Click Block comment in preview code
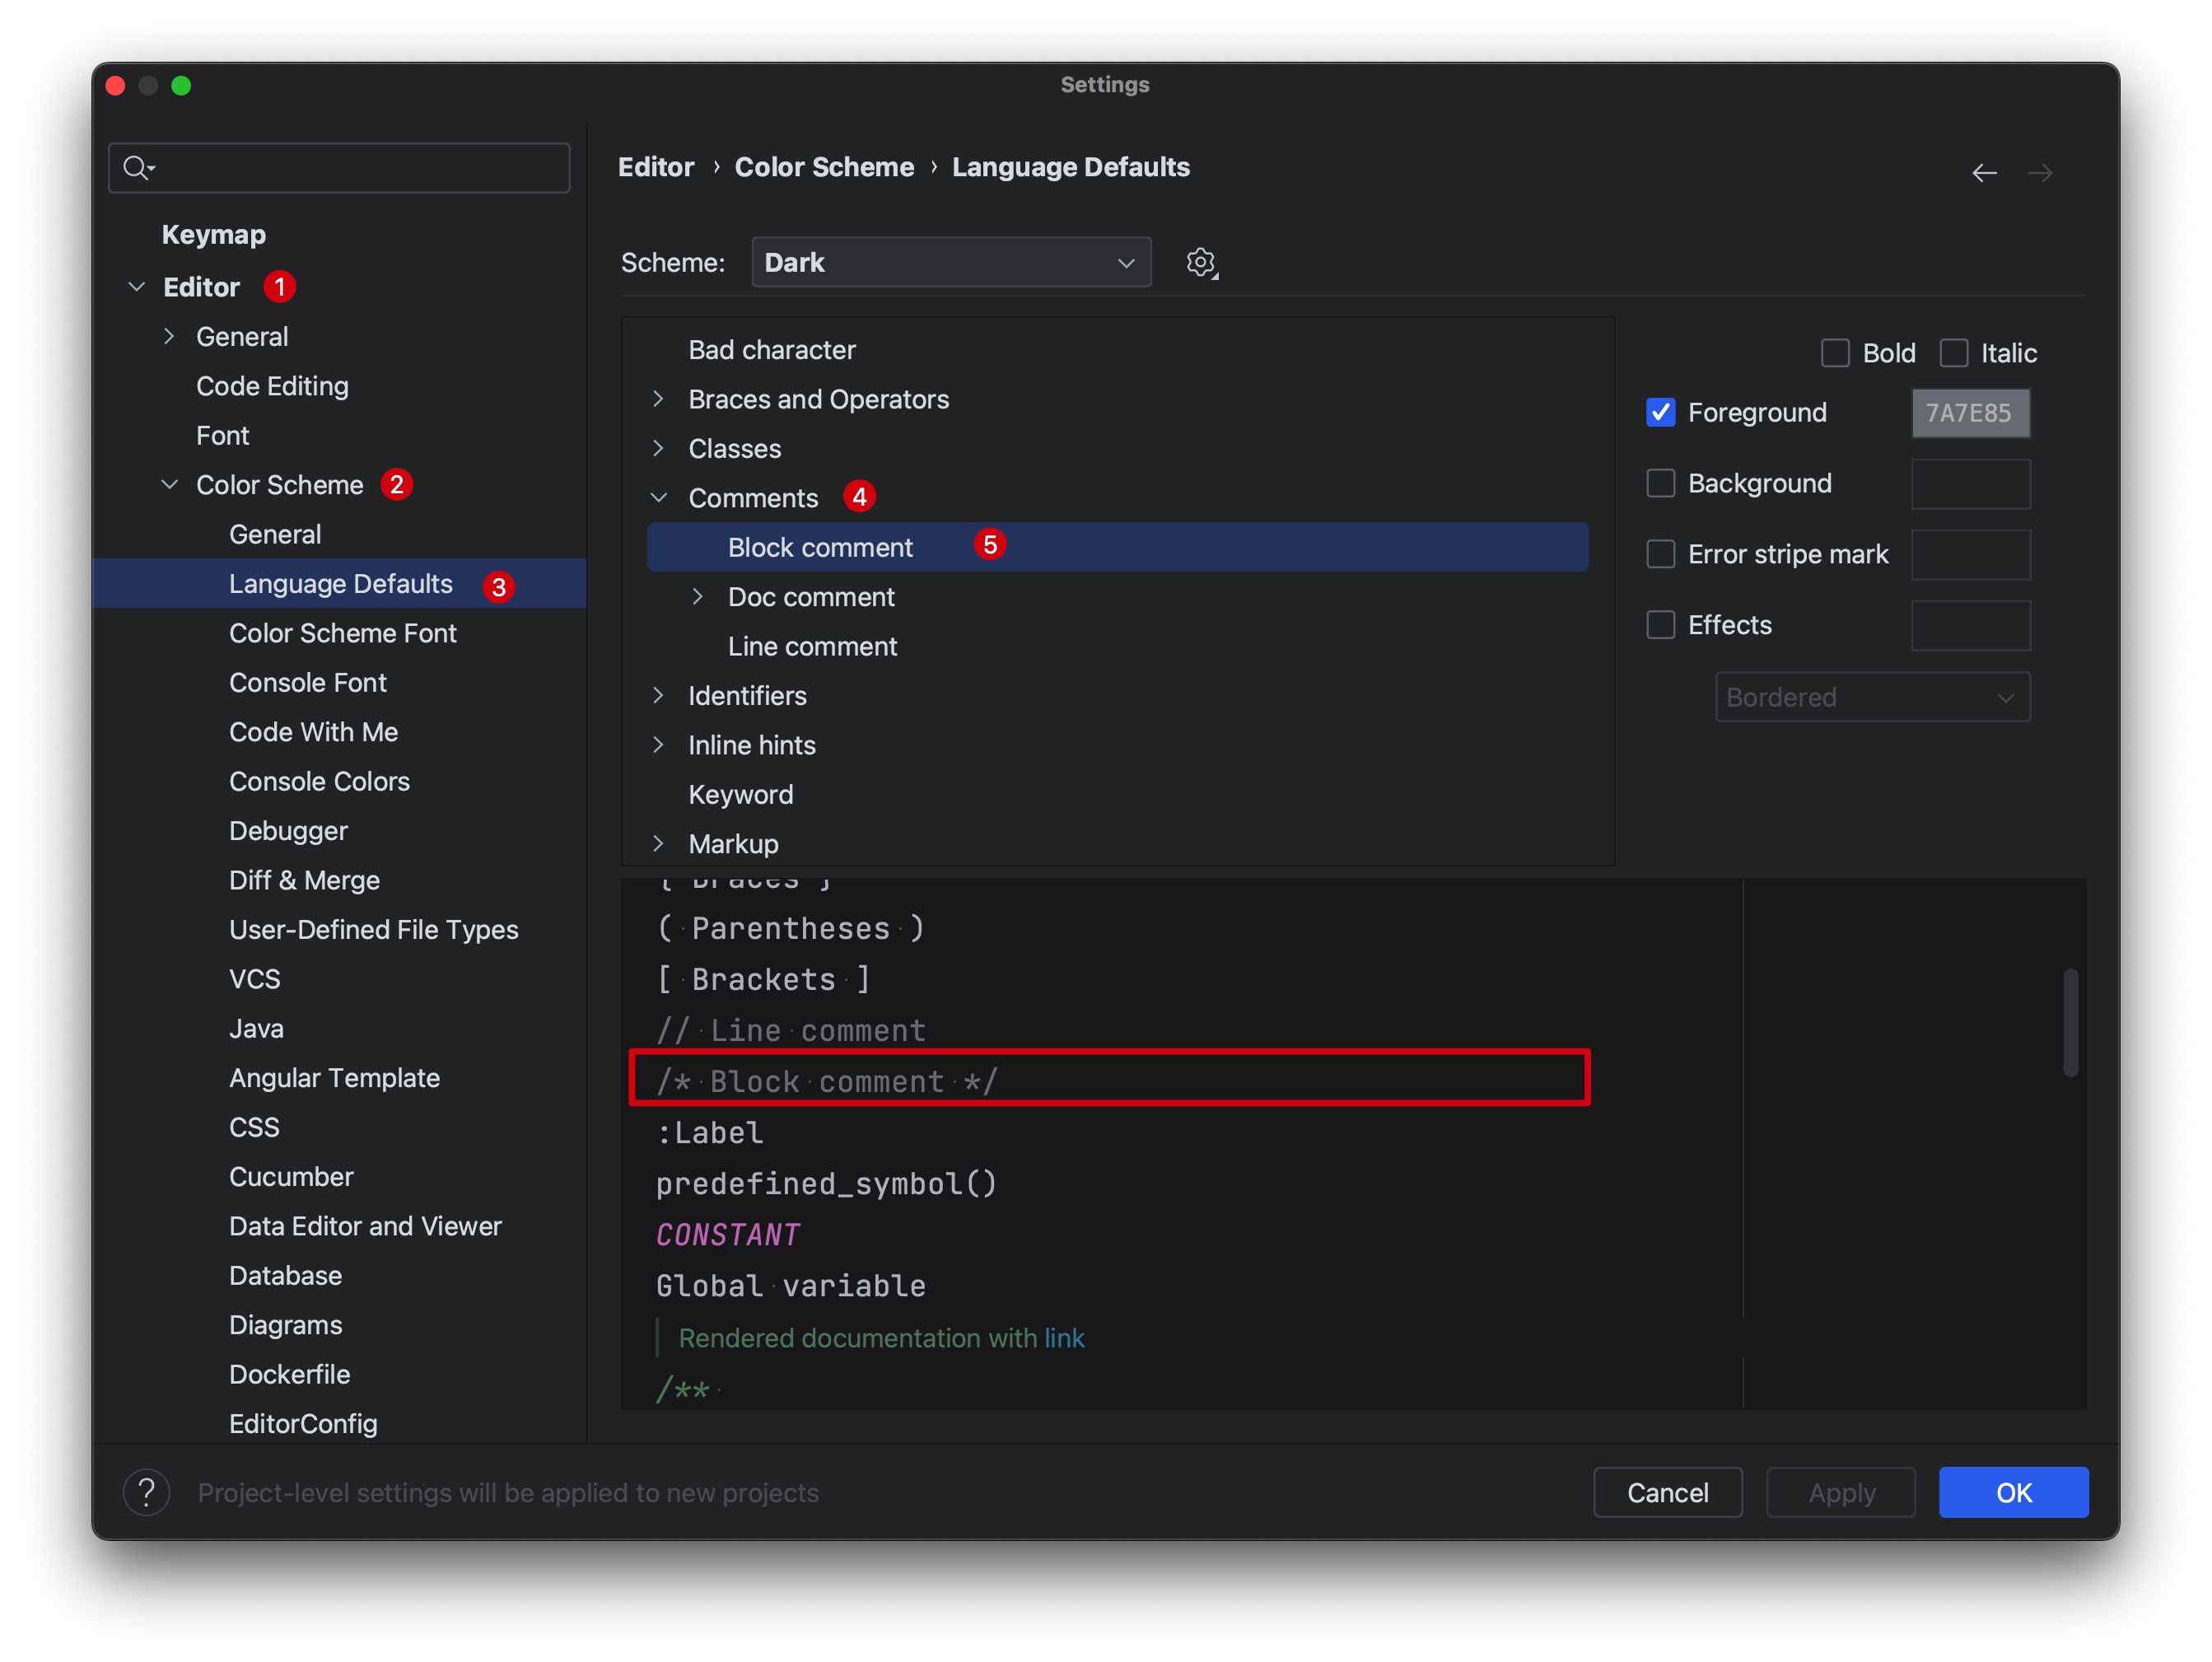This screenshot has height=1662, width=2212. click(x=827, y=1081)
